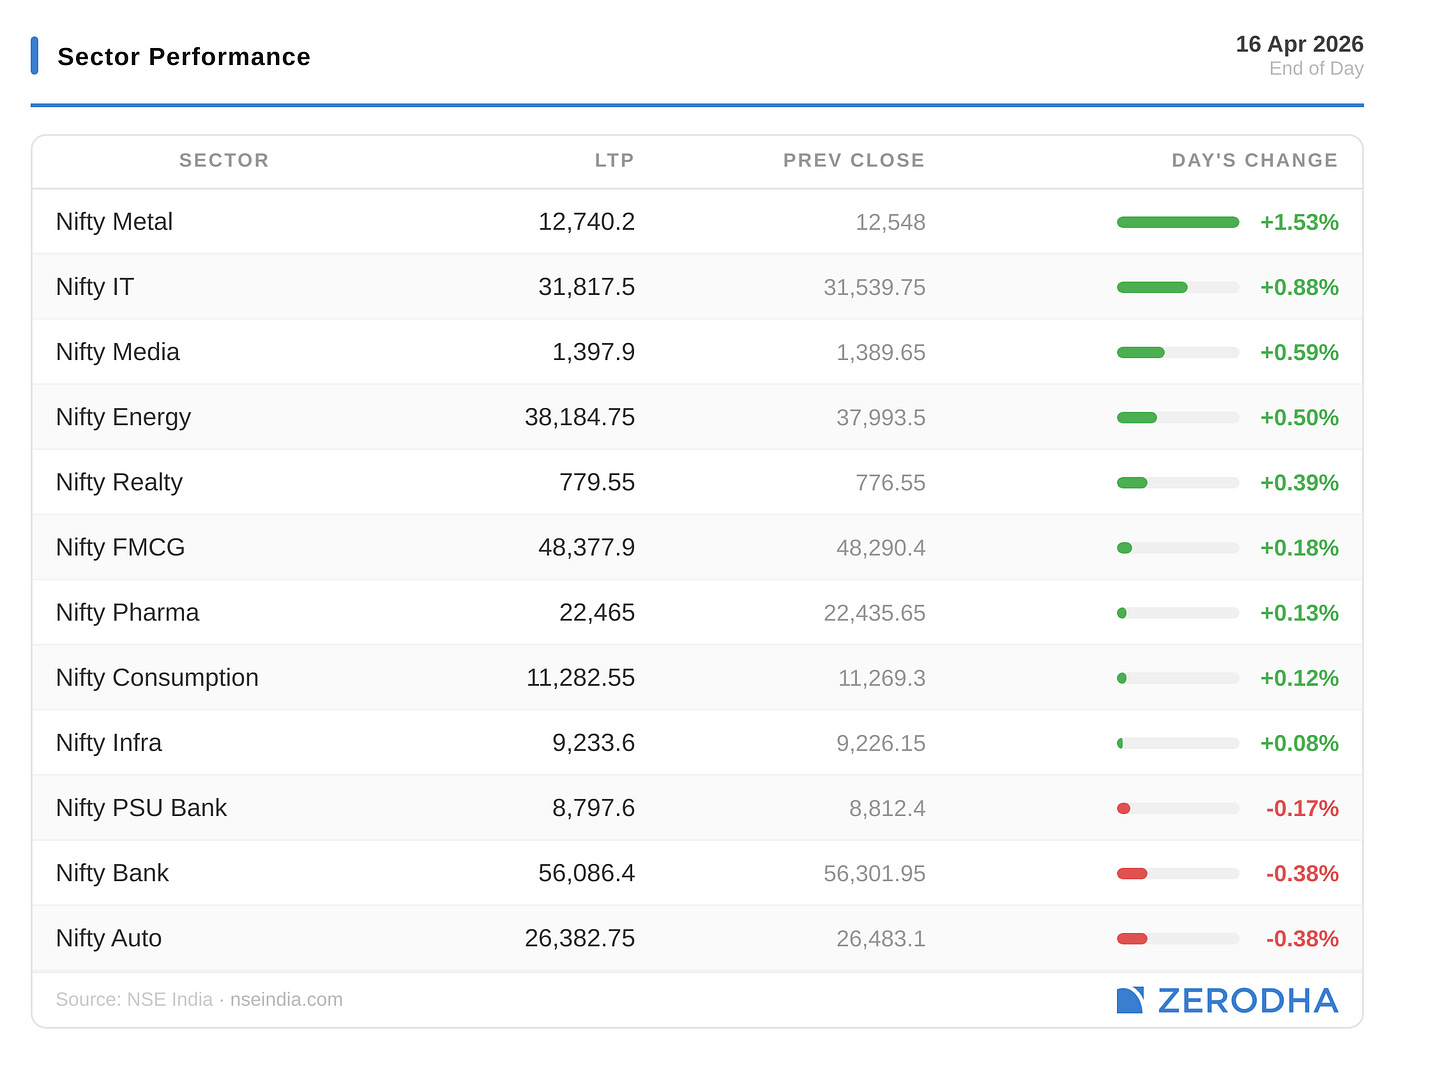Click the Nifty FMCG change progress bar
This screenshot has height=1067, width=1456.
[1178, 547]
